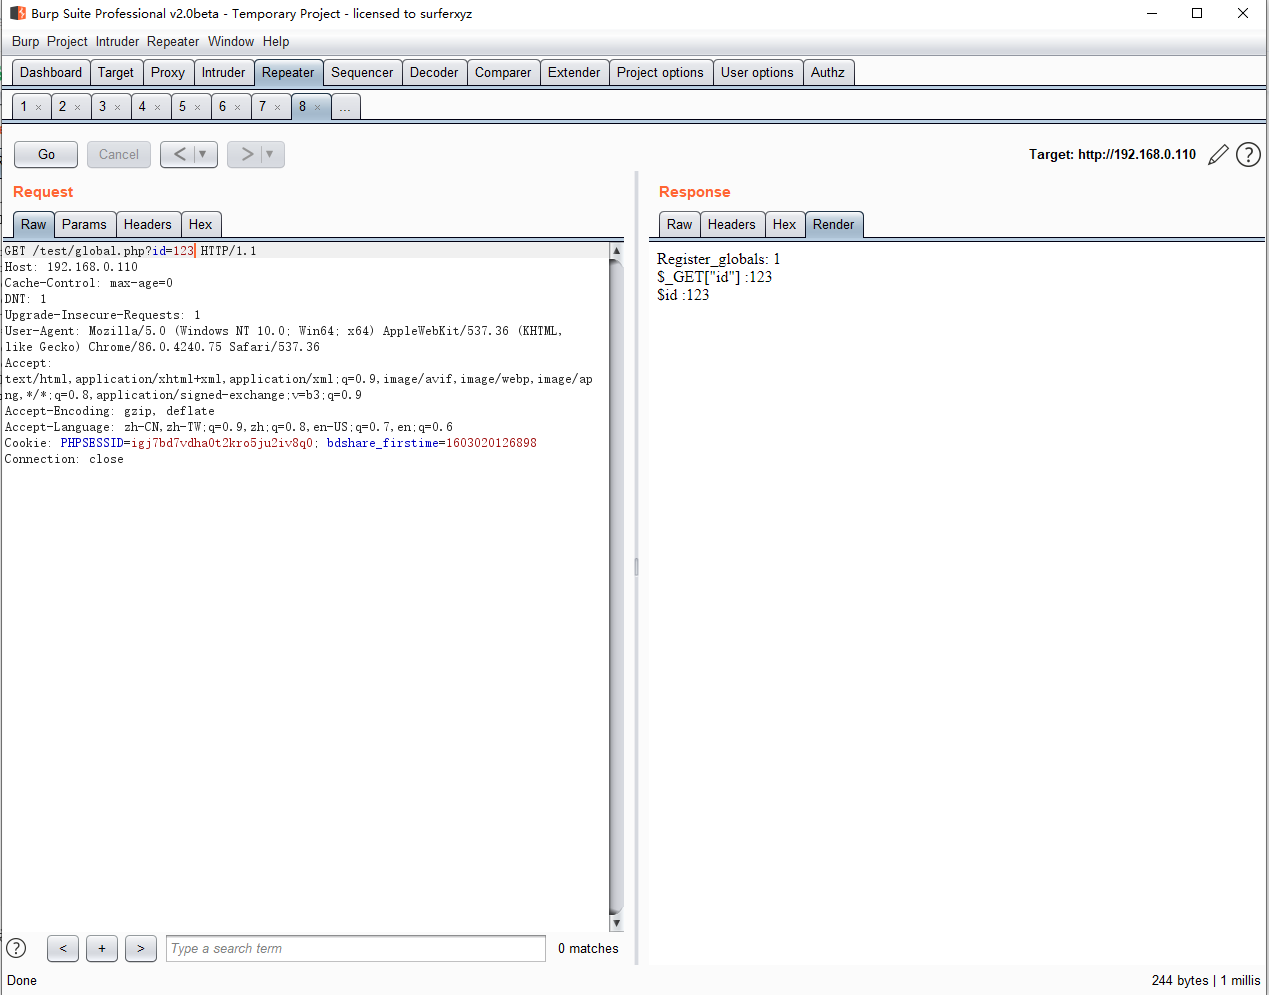
Task: Go back in request history arrow
Action: tap(179, 154)
